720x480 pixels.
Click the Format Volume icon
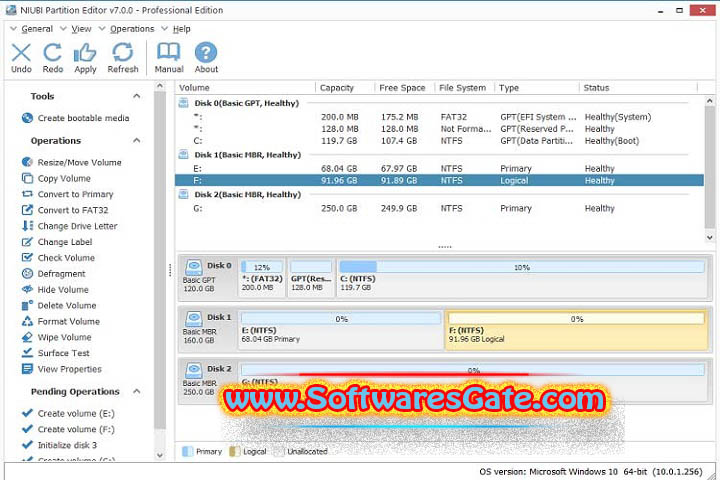point(27,322)
